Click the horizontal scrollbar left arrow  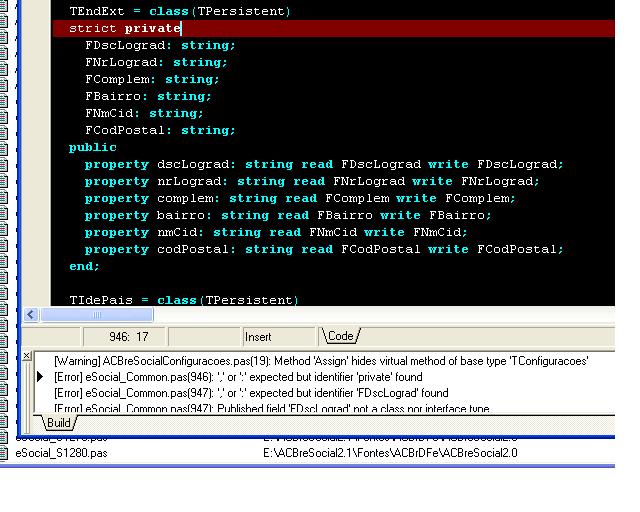[x=31, y=314]
